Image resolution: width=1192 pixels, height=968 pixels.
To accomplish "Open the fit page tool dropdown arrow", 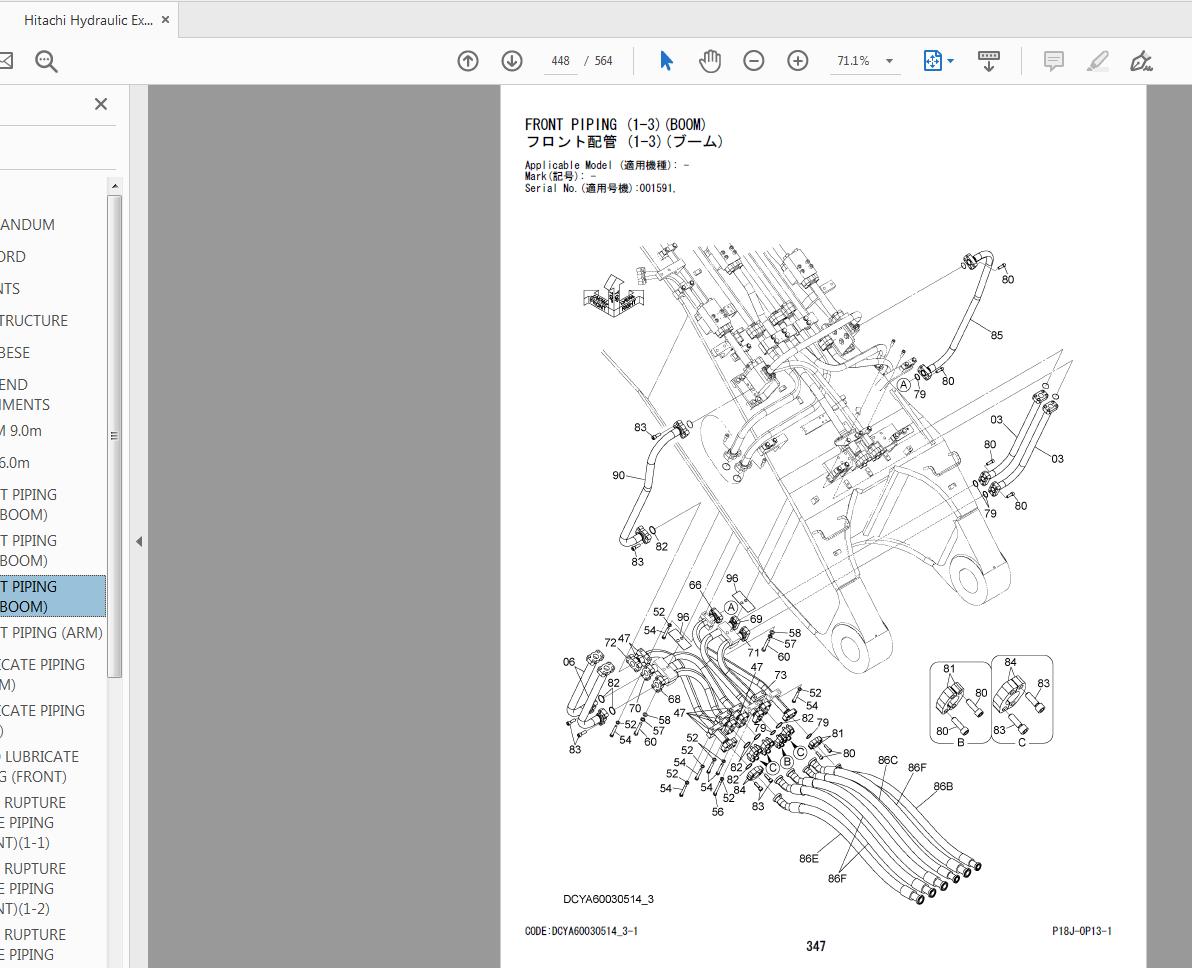I will coord(950,61).
